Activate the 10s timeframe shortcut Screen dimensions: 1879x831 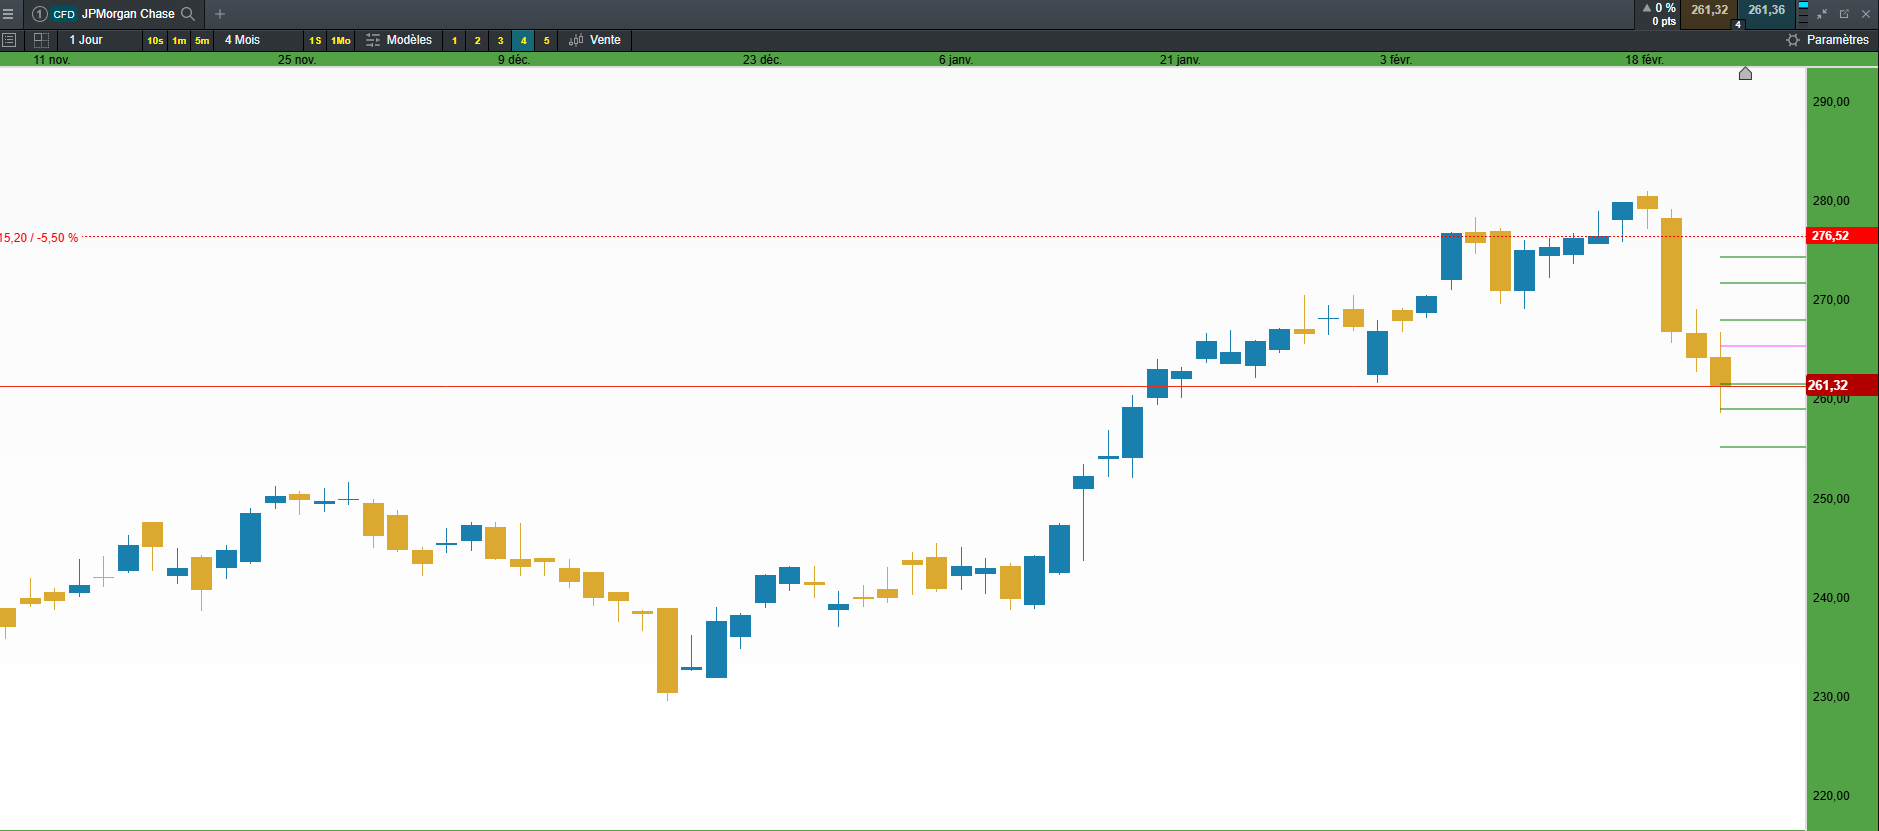click(155, 41)
